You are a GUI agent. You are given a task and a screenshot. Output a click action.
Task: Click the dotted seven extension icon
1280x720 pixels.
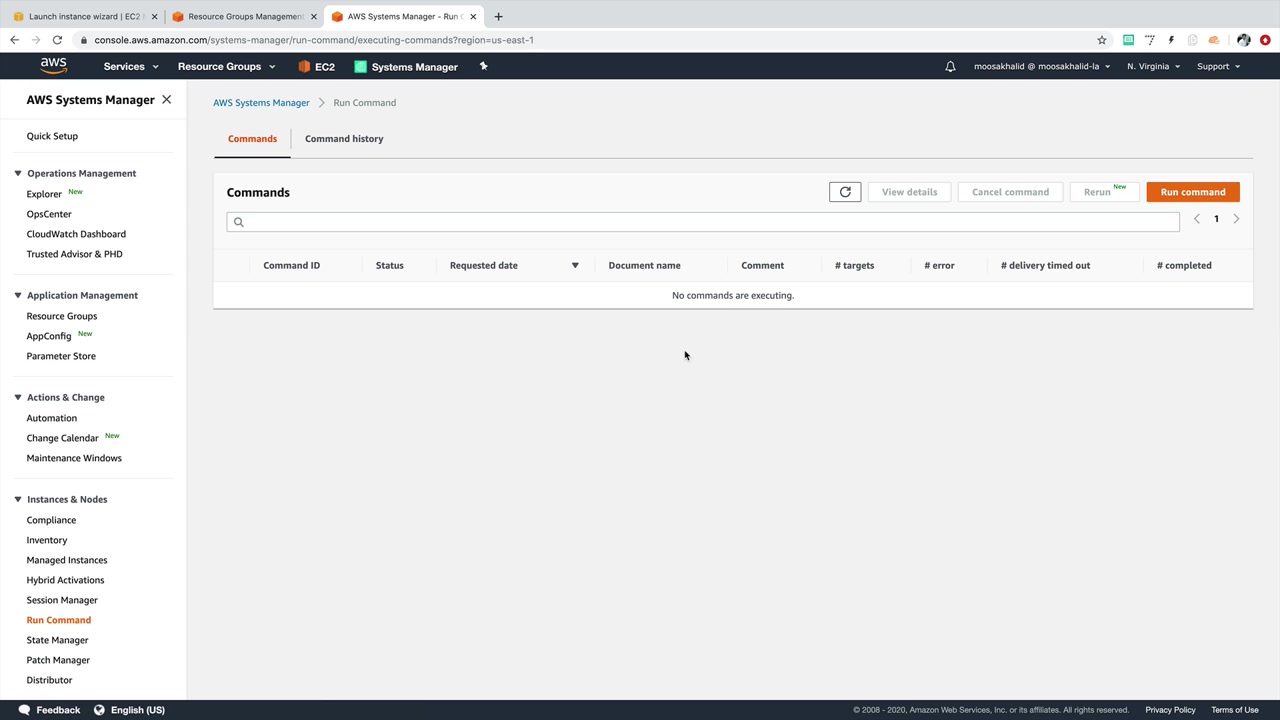[1150, 40]
